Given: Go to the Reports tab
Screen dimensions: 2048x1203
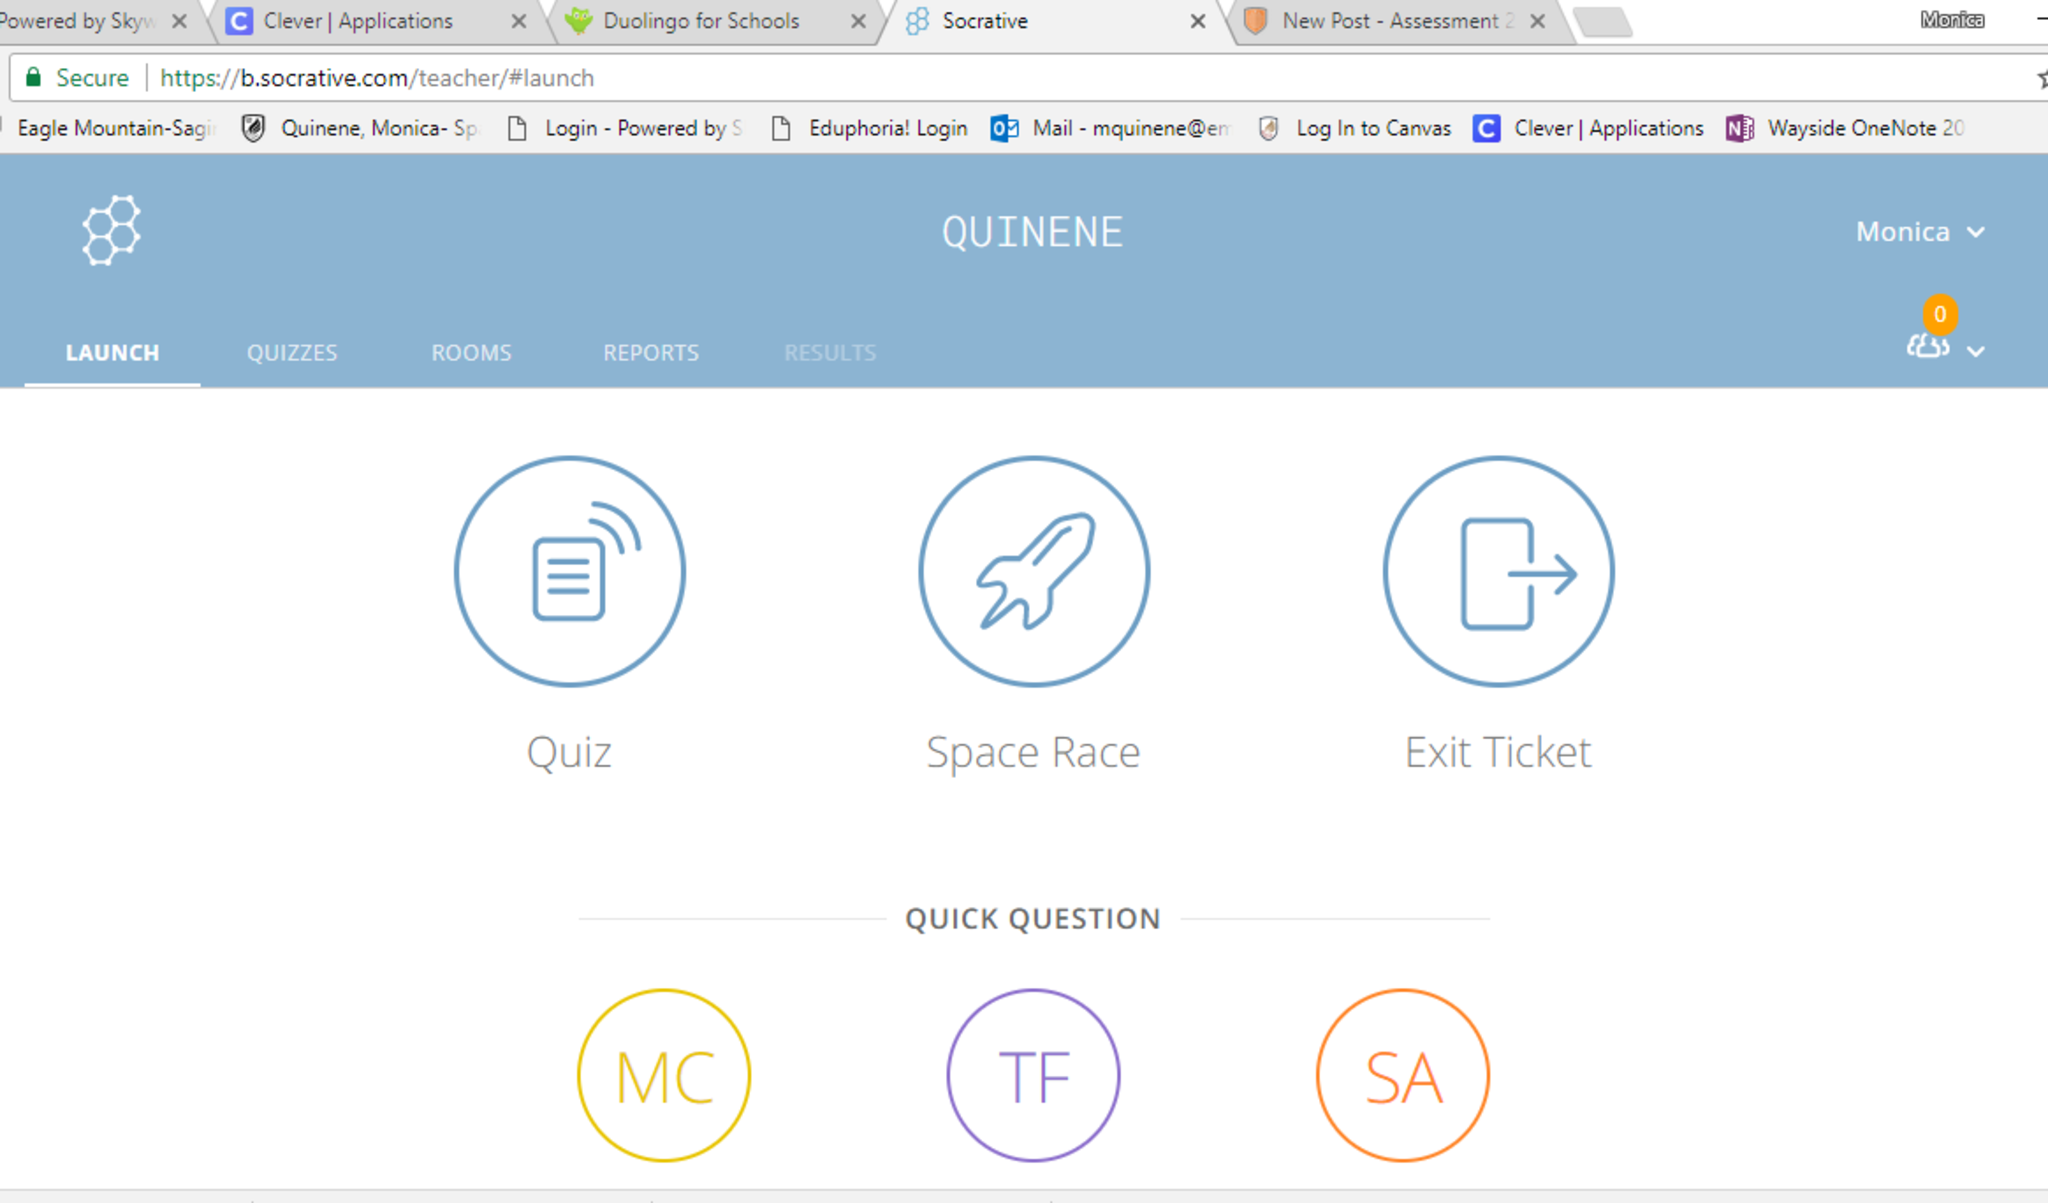Looking at the screenshot, I should pyautogui.click(x=651, y=353).
